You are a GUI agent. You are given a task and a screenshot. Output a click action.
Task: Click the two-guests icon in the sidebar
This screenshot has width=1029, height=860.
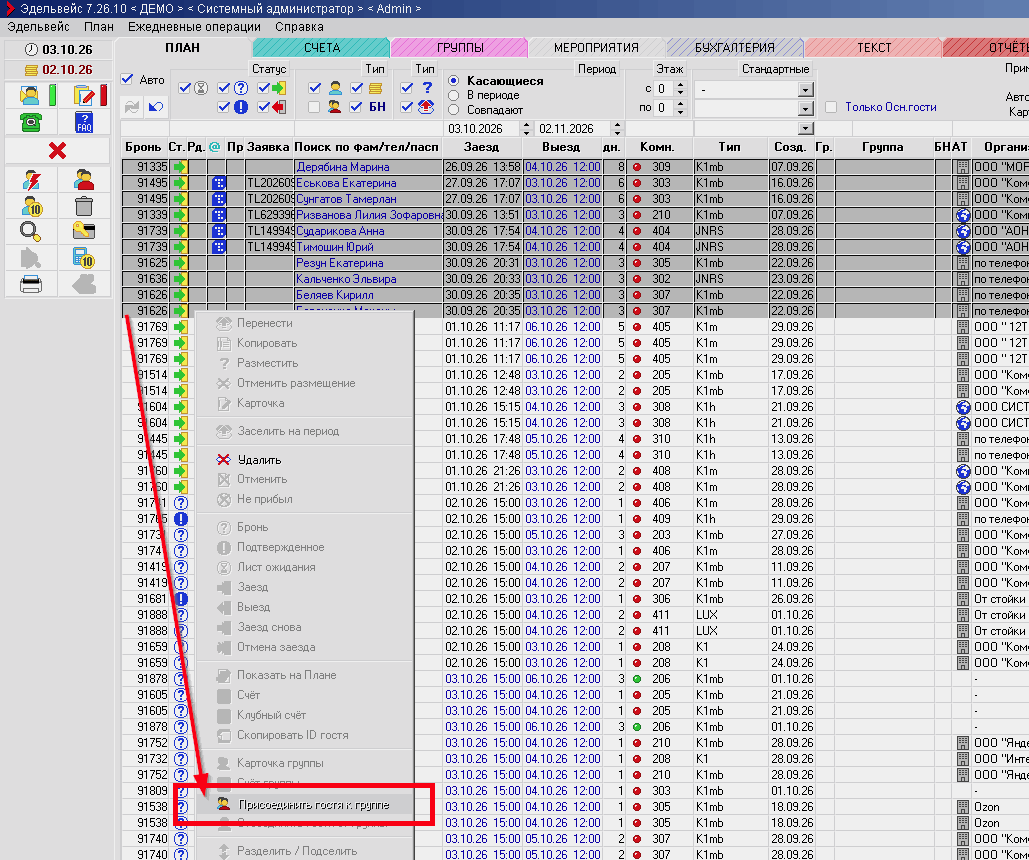pos(84,180)
